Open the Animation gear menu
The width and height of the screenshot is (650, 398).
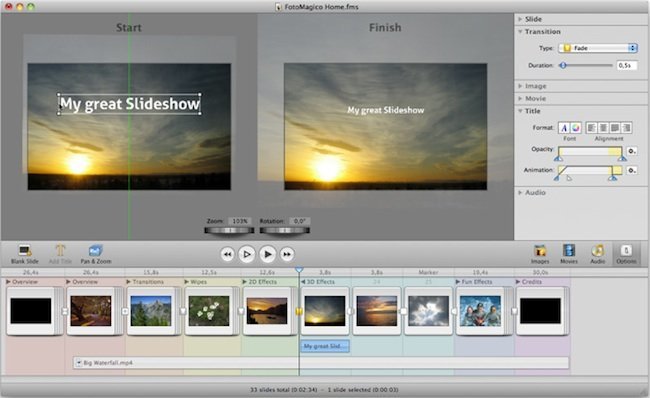pos(632,170)
